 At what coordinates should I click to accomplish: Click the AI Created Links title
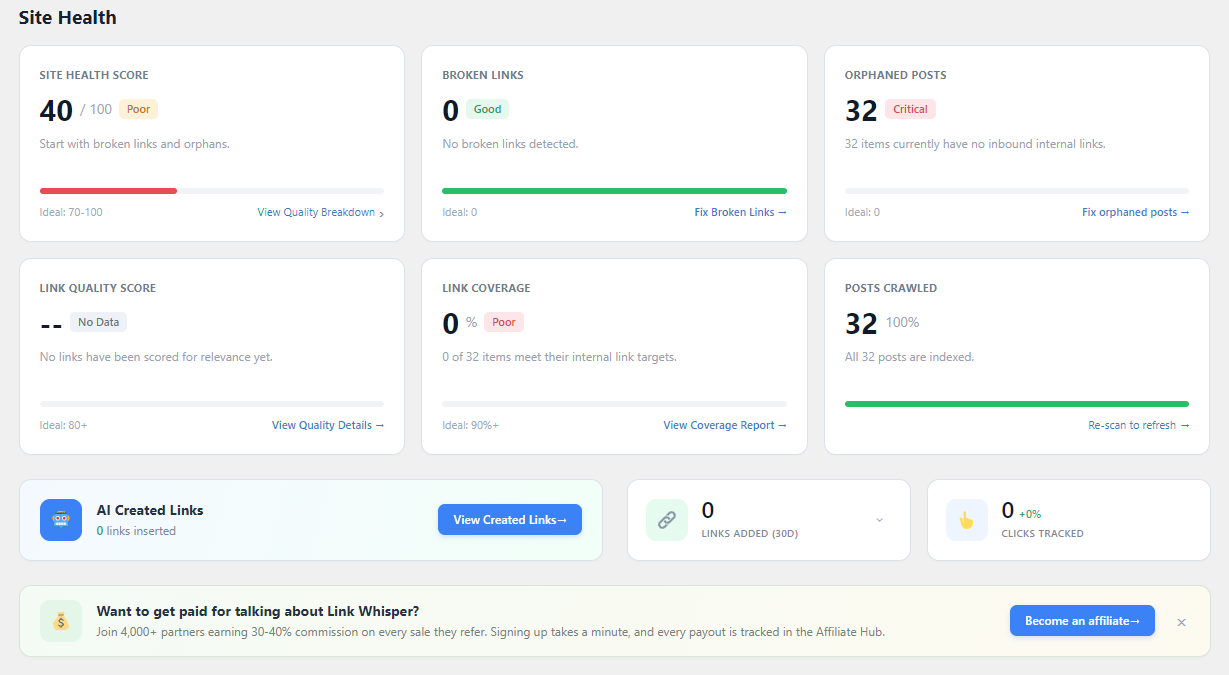point(150,510)
